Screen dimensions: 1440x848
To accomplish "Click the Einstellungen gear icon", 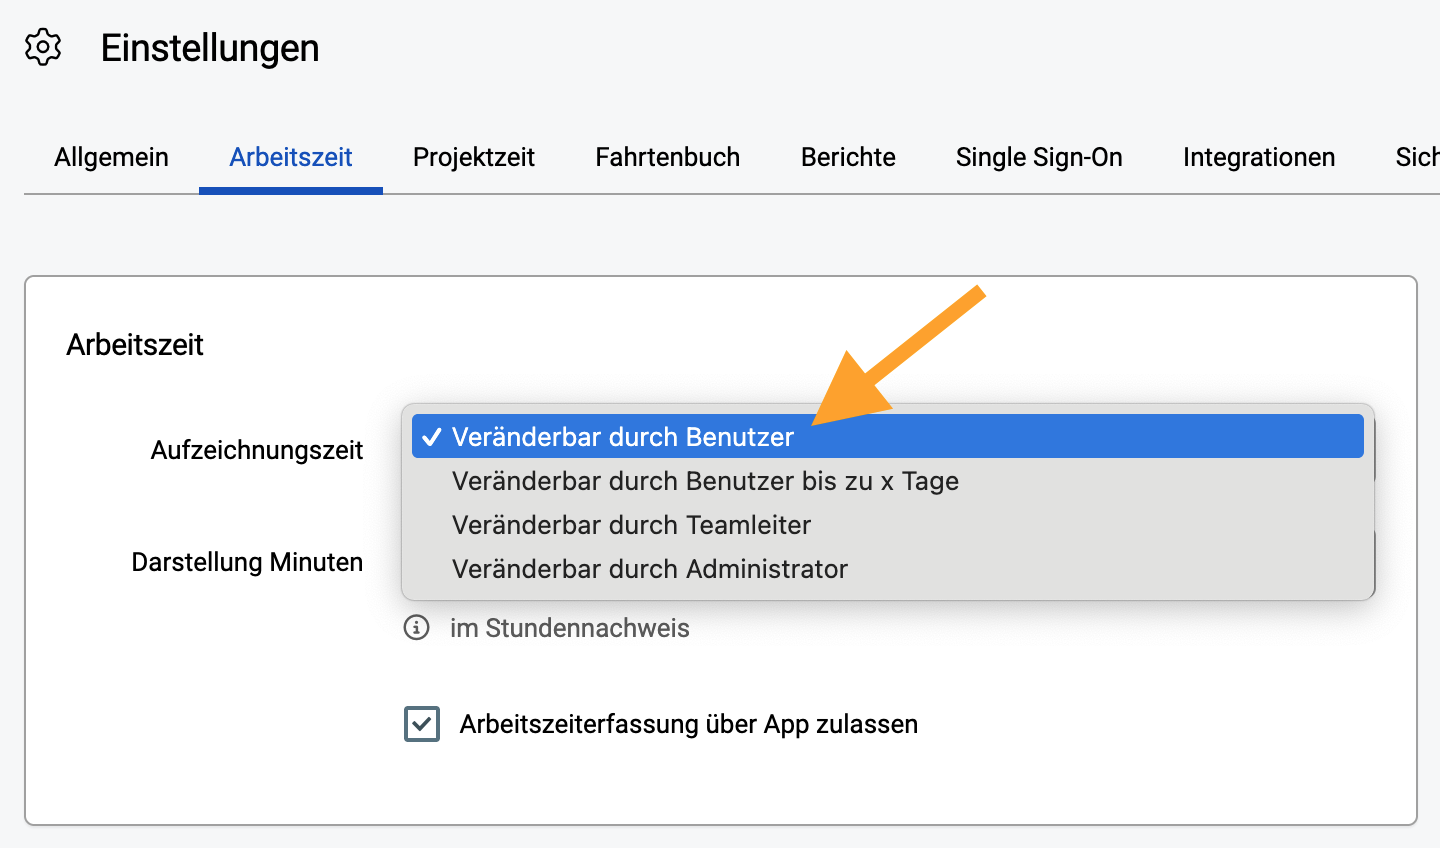I will [x=43, y=47].
